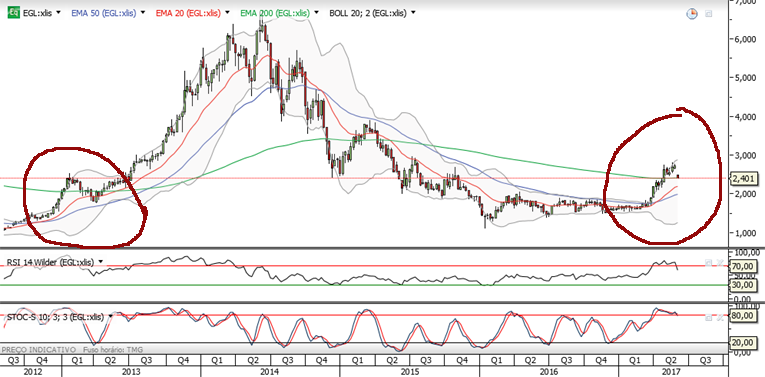765x377 pixels.
Task: Maximize the STOC-S indicator panel
Action: pyautogui.click(x=708, y=318)
